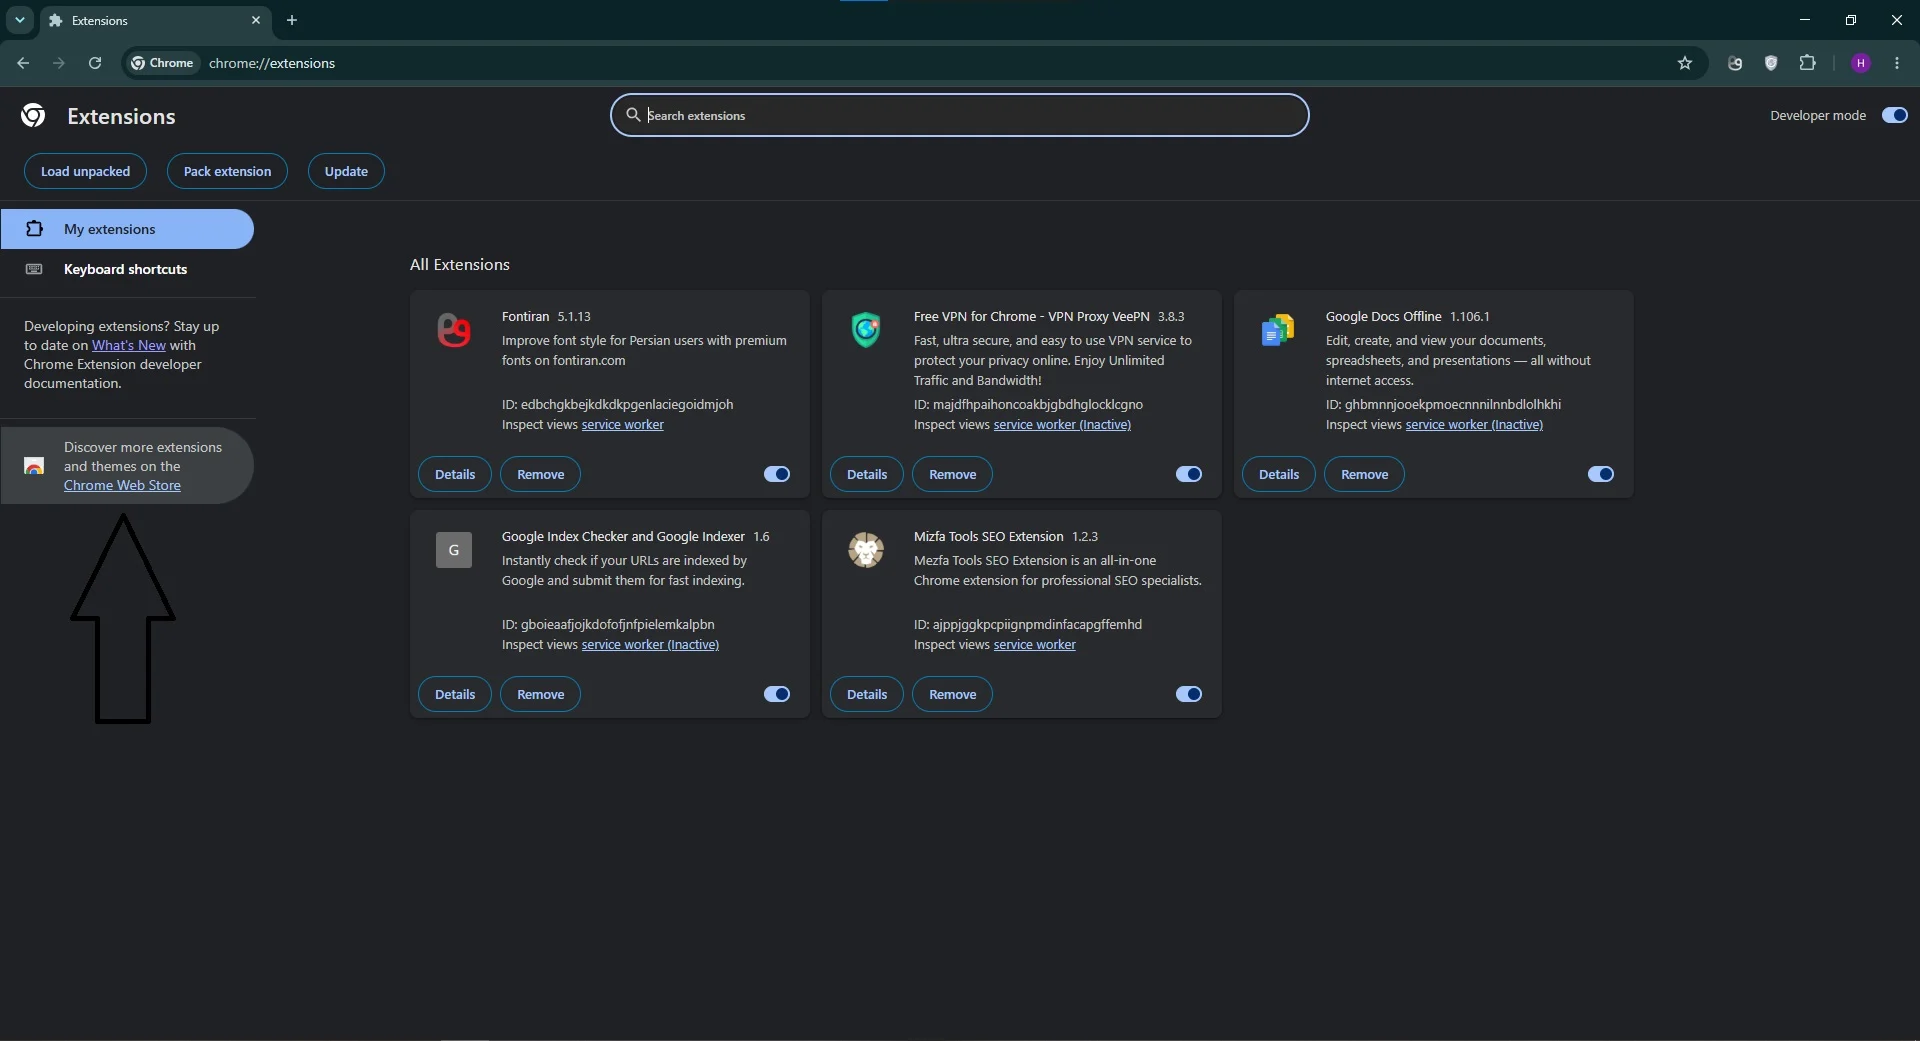Select My extensions in the sidebar

tap(127, 229)
